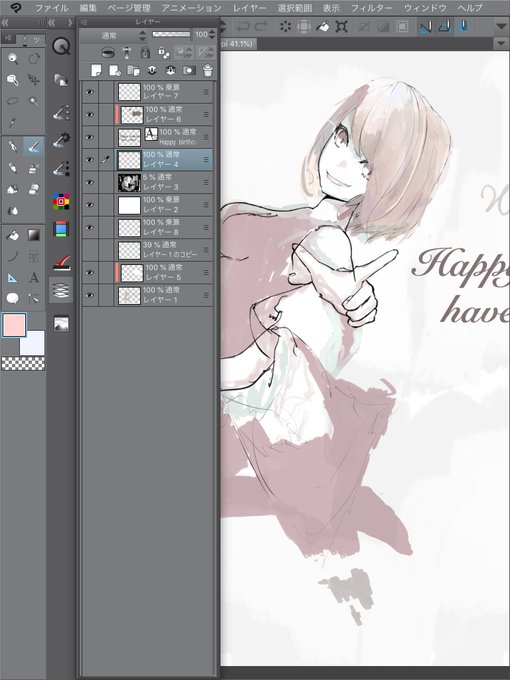Expand the side palette dock right chevron
Viewport: 510px width, 680px height.
click(70, 23)
